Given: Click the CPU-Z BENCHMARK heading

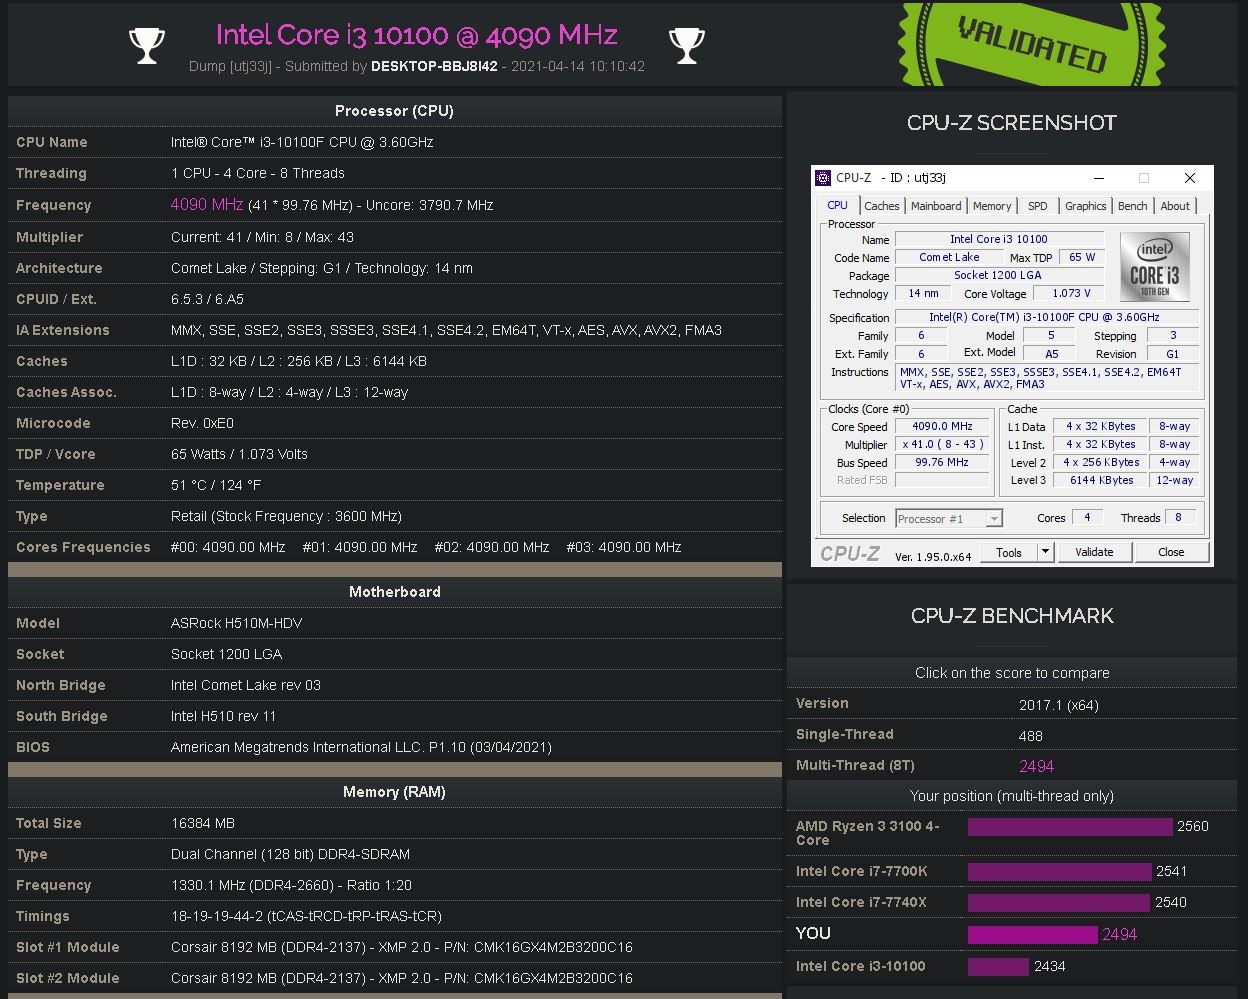Looking at the screenshot, I should [x=1011, y=616].
